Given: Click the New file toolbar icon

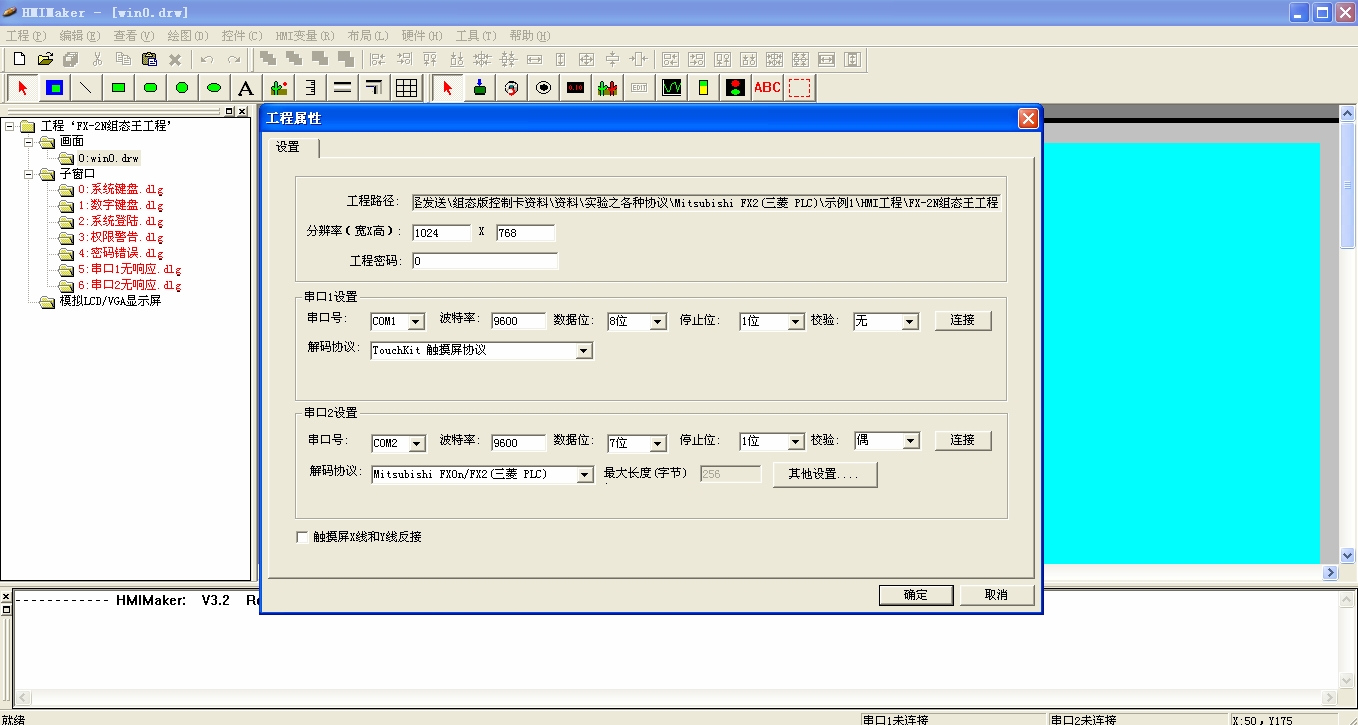Looking at the screenshot, I should point(19,59).
